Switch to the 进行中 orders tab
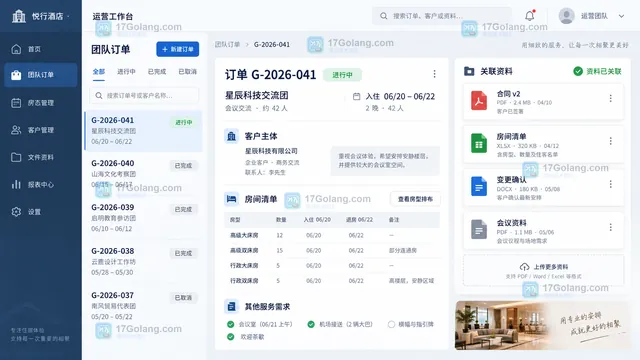Screen dimensions: 640x360 126,72
